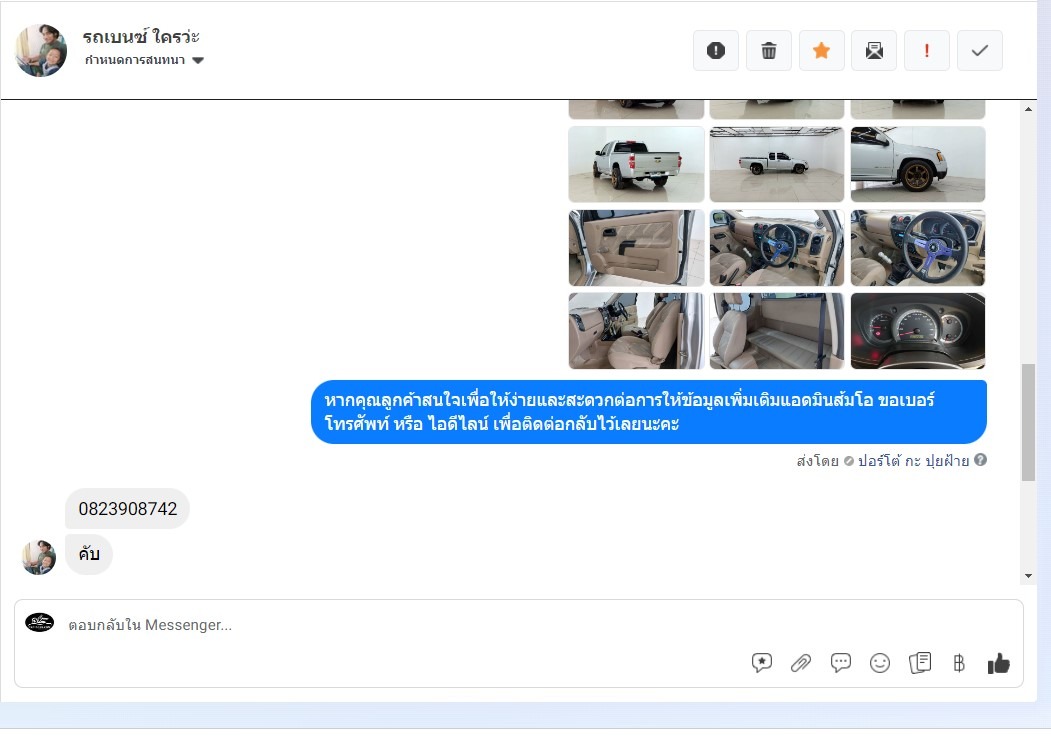Image resolution: width=1051 pixels, height=749 pixels.
Task: Click the phone number 0823908742 message
Action: click(x=127, y=508)
